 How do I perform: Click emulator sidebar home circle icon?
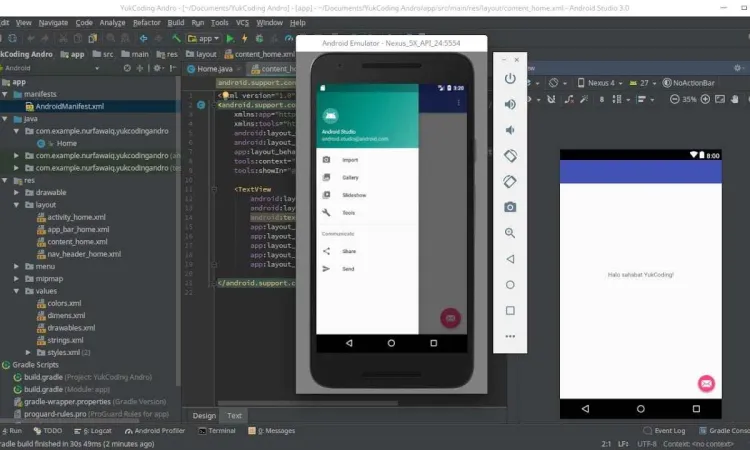[510, 285]
